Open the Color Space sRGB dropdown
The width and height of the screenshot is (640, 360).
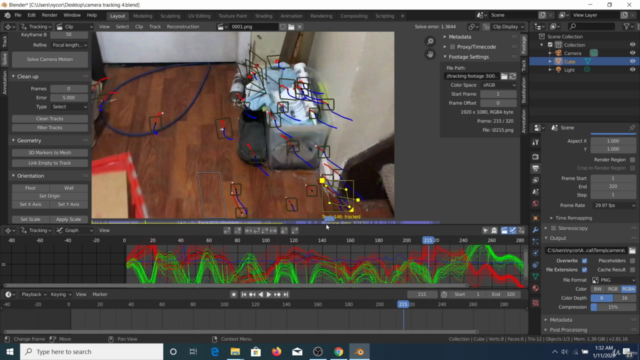498,85
